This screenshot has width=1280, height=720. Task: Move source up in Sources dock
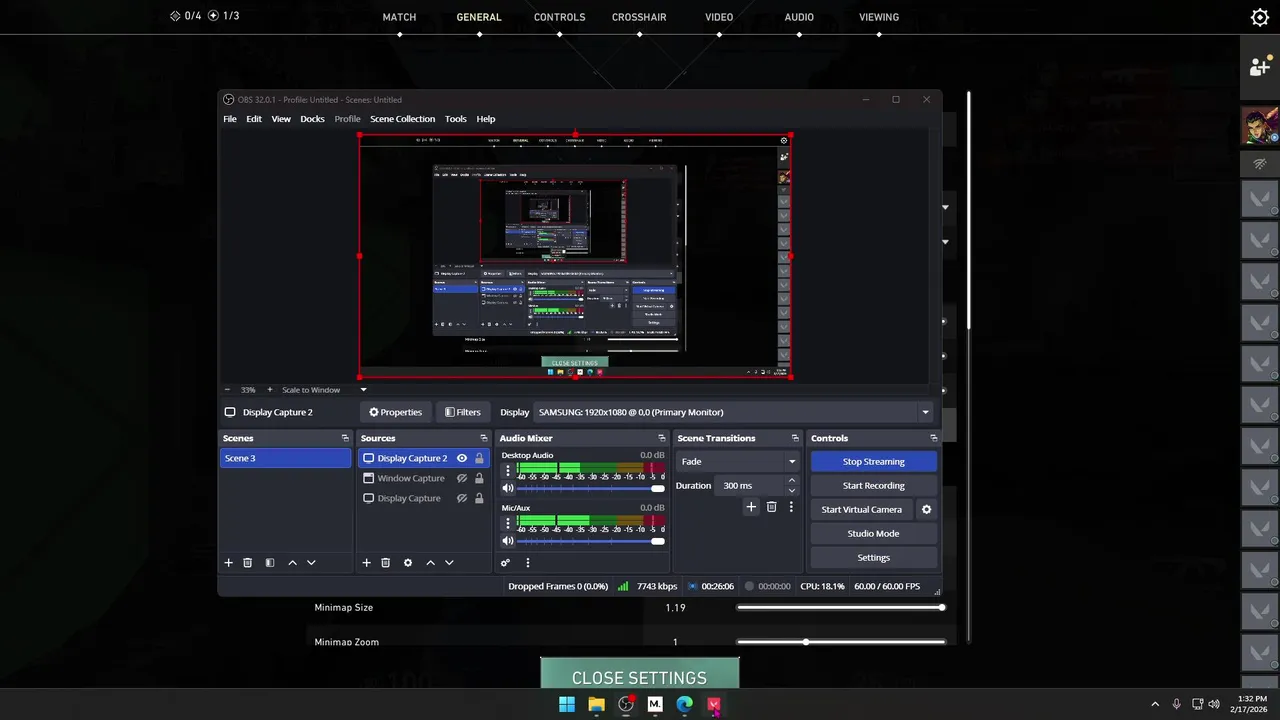430,563
